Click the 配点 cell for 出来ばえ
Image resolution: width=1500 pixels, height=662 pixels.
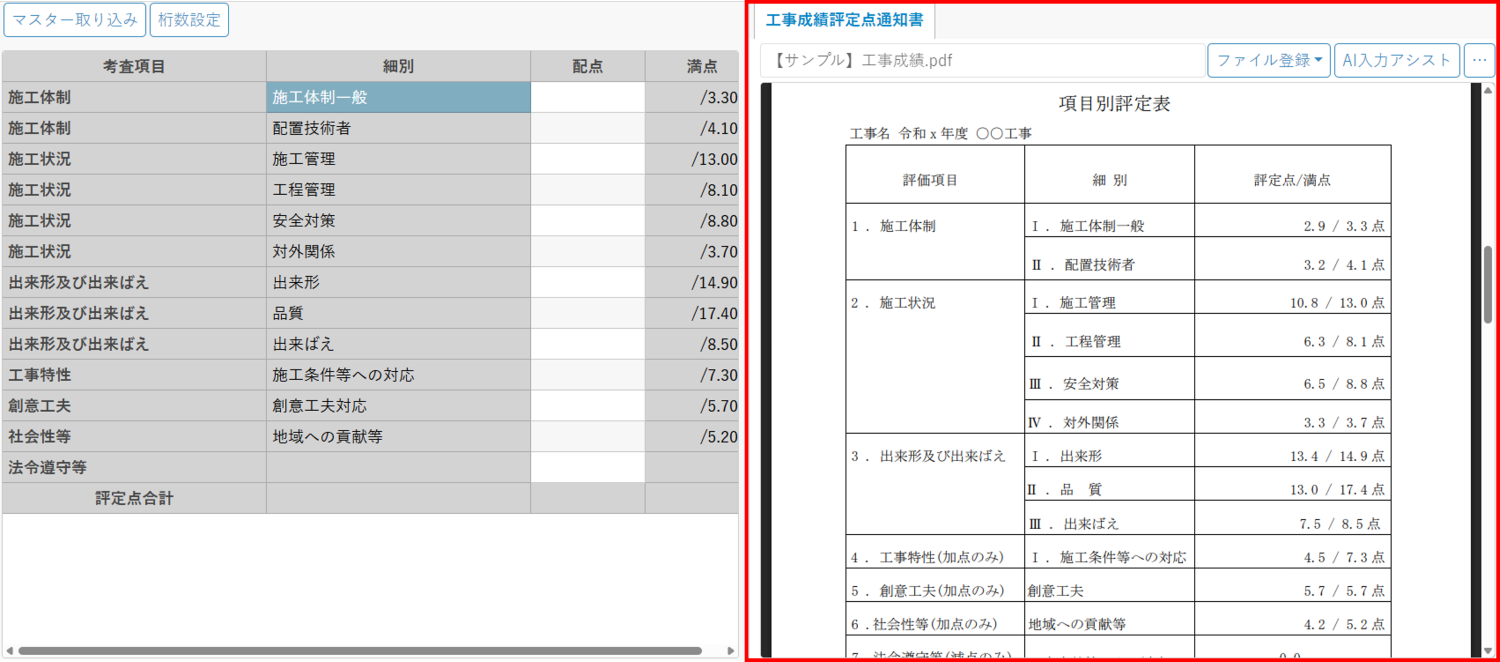(587, 345)
